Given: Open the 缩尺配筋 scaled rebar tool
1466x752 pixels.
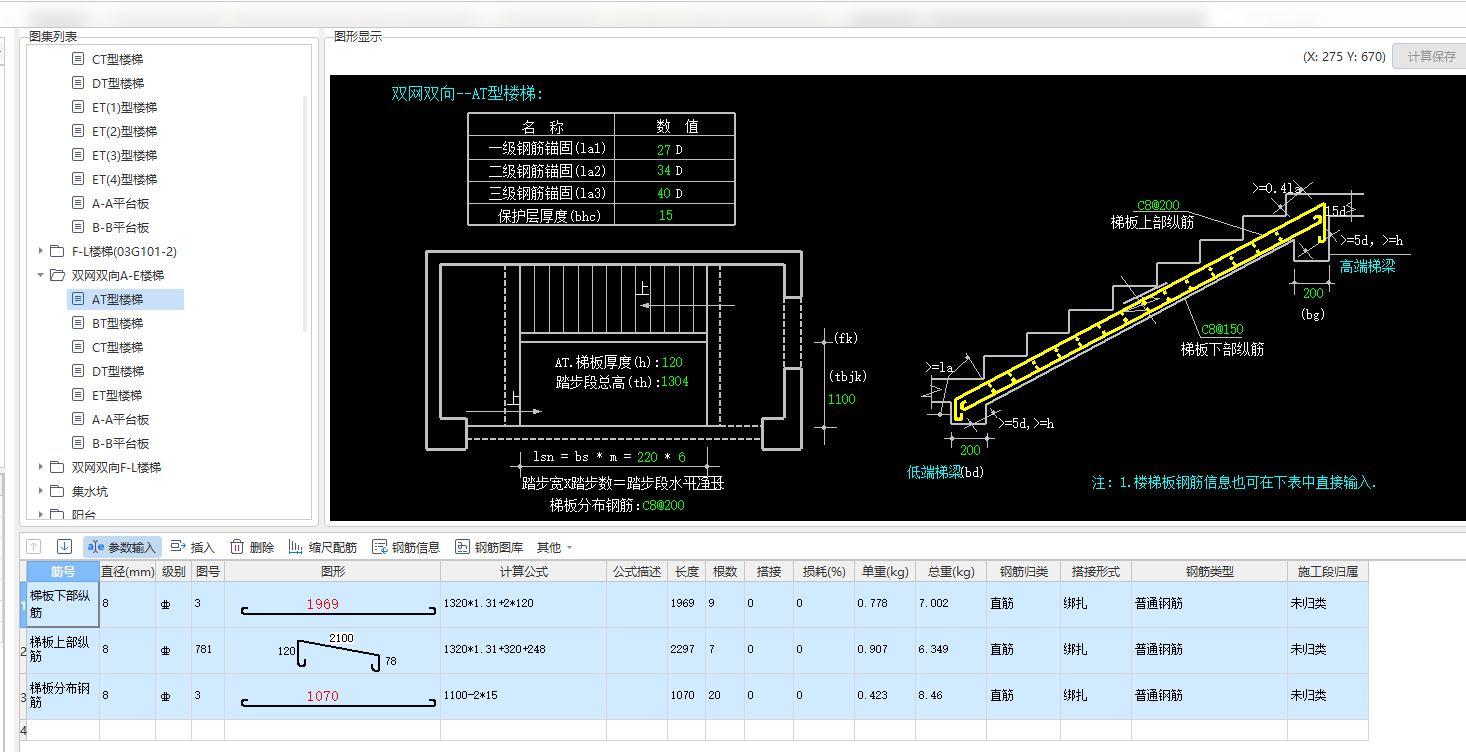Looking at the screenshot, I should click(323, 547).
